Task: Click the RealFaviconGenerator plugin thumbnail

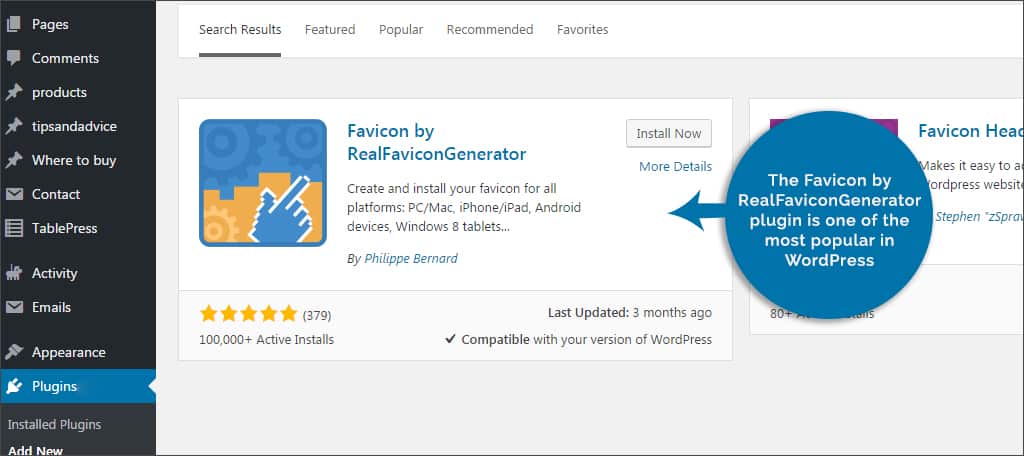Action: coord(263,182)
